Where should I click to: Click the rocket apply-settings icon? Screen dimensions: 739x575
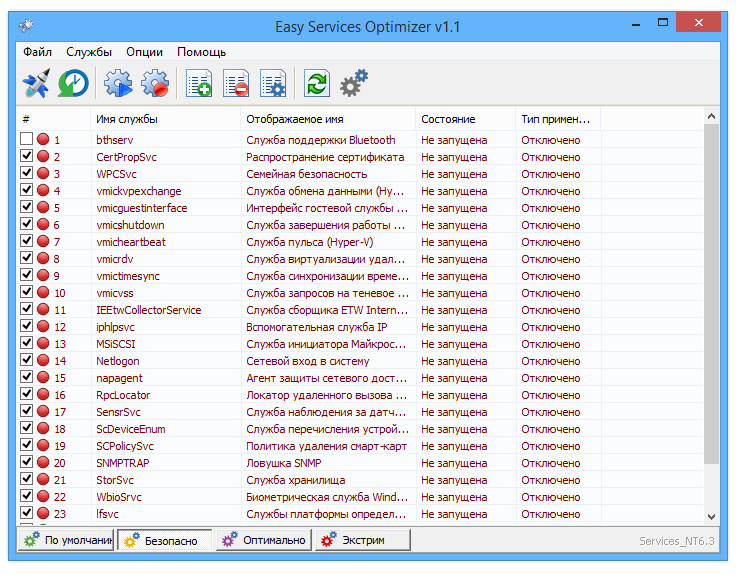coord(36,83)
